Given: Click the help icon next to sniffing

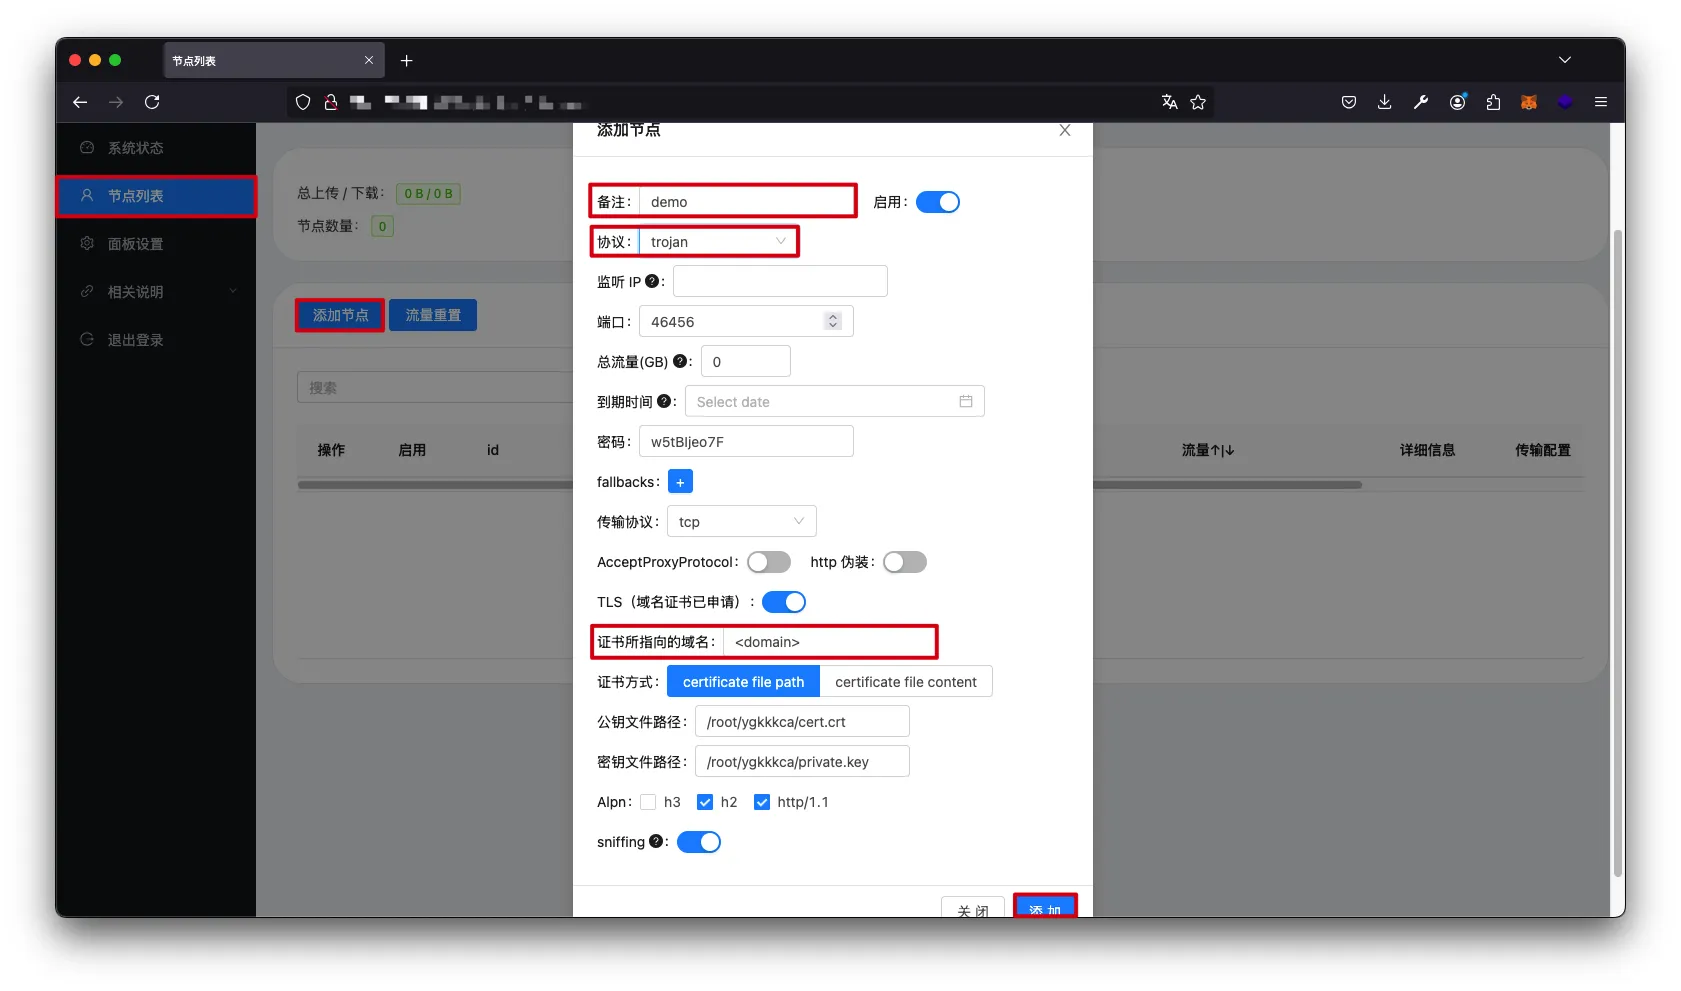Looking at the screenshot, I should [656, 842].
